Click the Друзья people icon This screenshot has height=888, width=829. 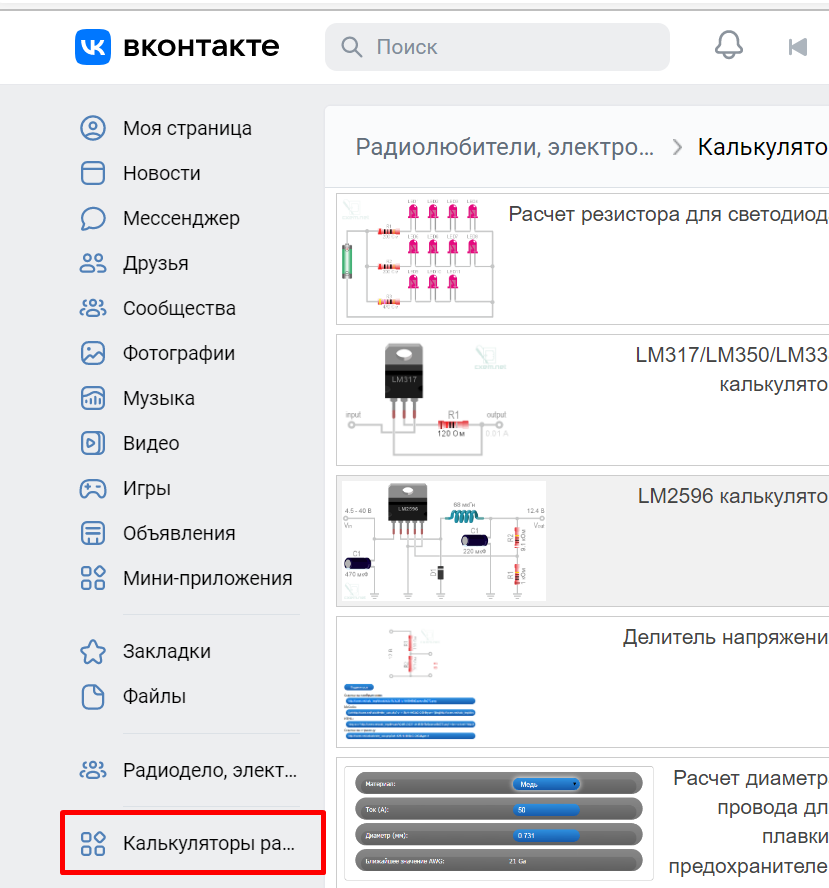pos(93,263)
